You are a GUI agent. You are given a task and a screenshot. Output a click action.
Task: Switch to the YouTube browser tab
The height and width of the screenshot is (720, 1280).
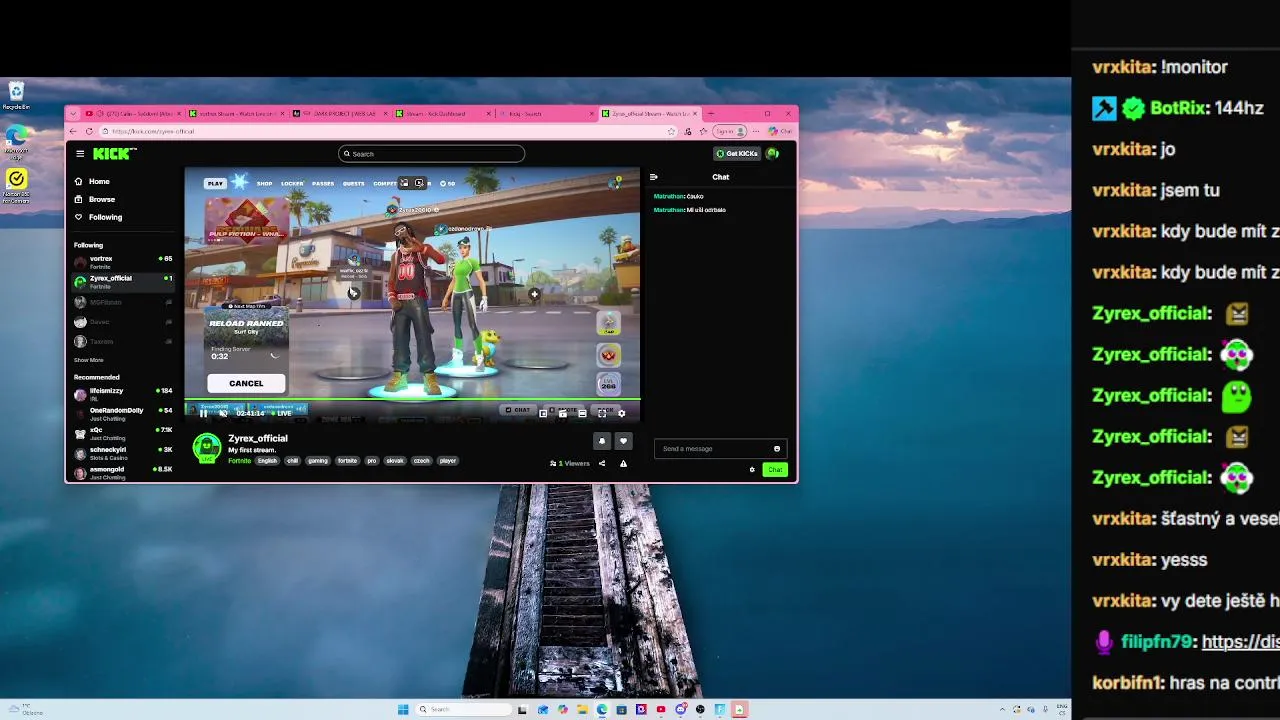tap(132, 113)
